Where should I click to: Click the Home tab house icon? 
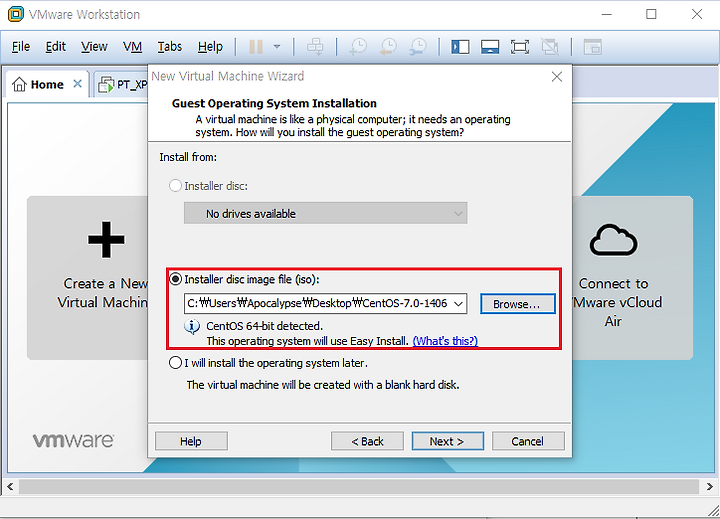coord(19,85)
